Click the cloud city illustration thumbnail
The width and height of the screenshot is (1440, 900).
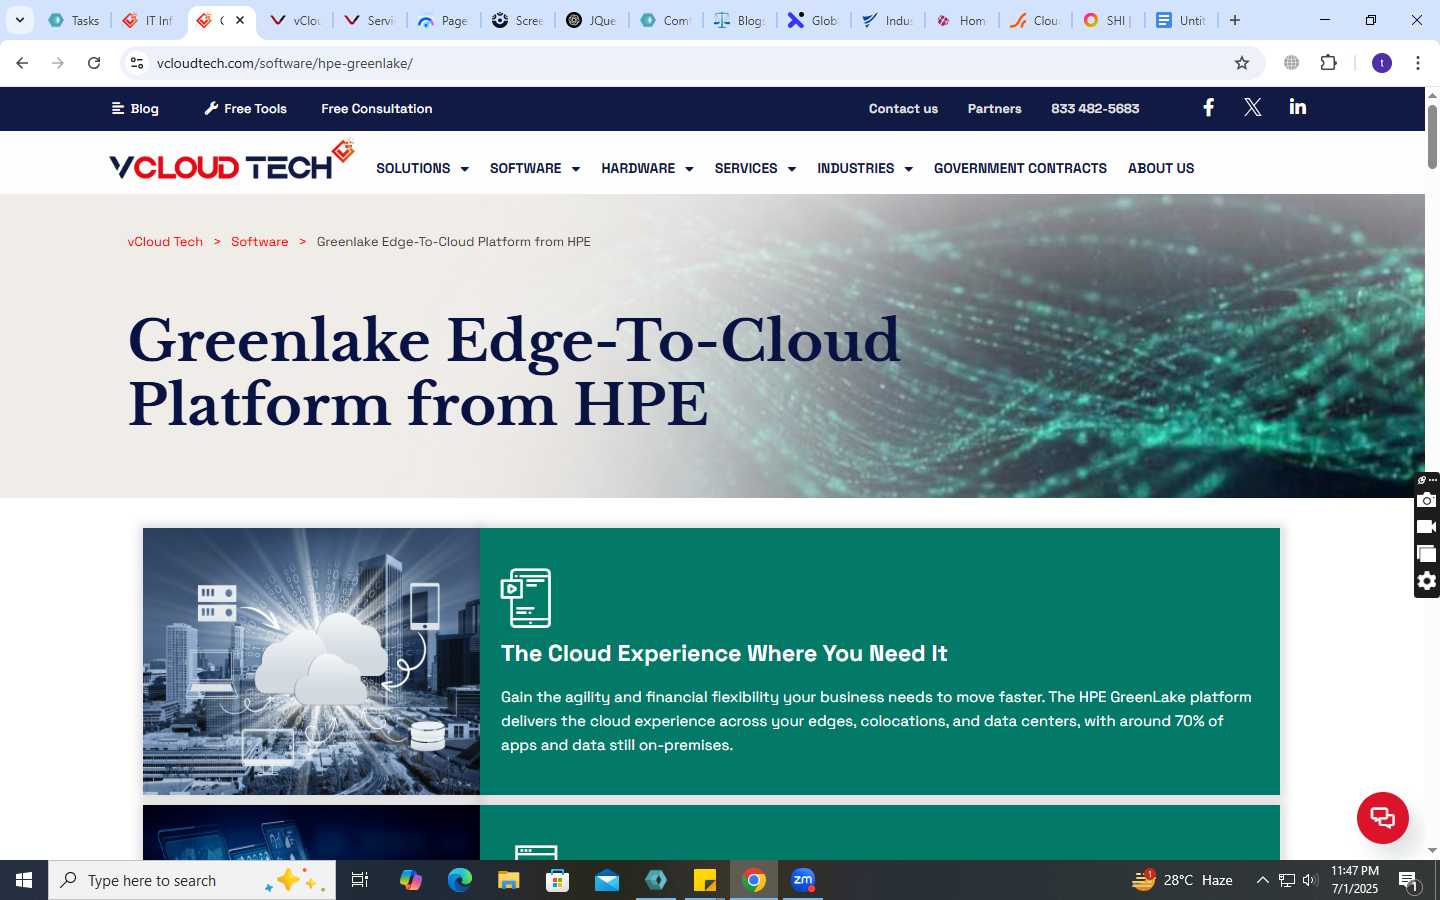(311, 661)
